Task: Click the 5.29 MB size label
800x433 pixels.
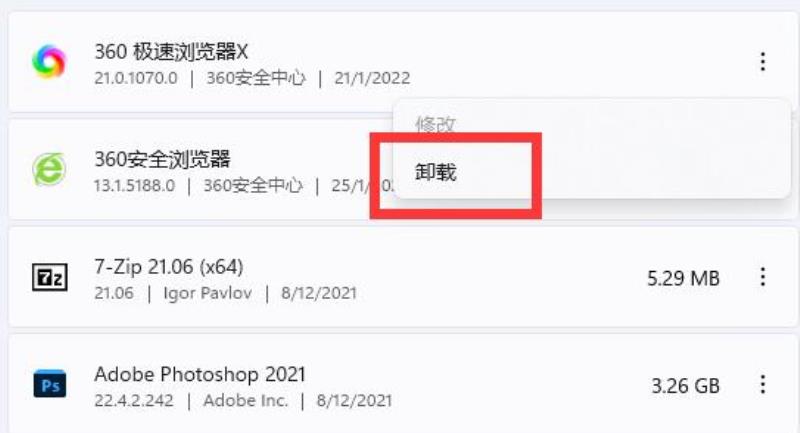Action: tap(683, 278)
